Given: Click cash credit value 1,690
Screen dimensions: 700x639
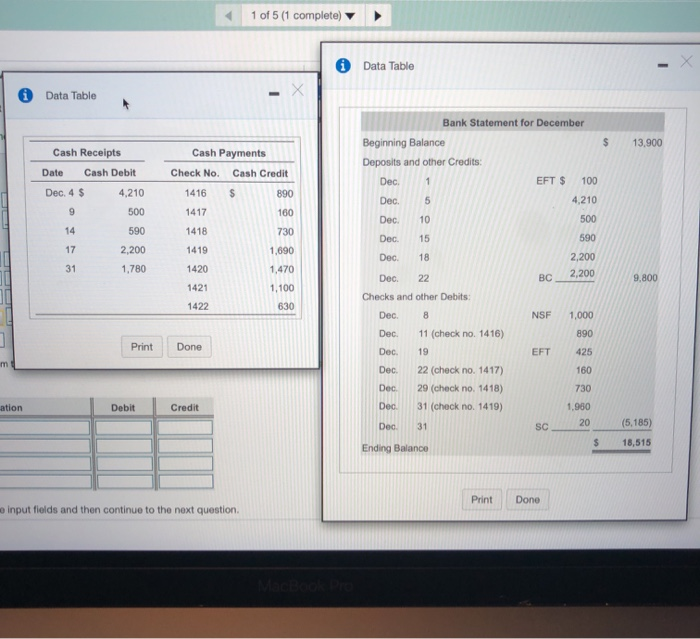Looking at the screenshot, I should click(x=281, y=251).
